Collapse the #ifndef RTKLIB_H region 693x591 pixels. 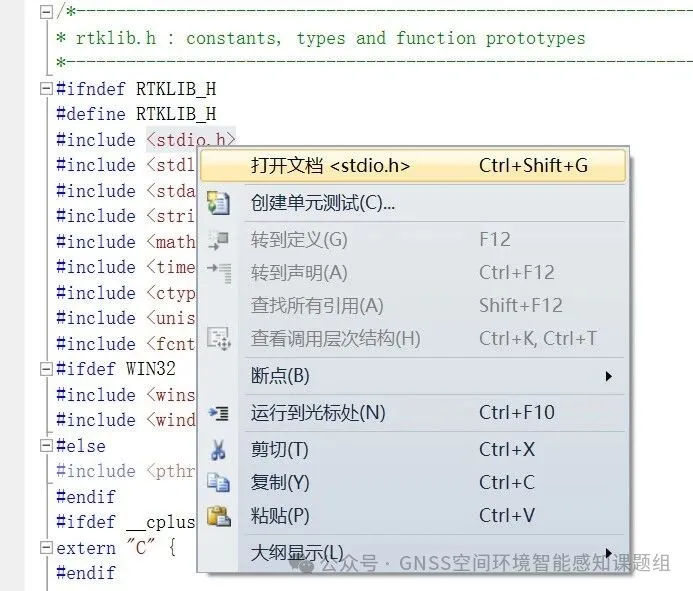(45, 89)
